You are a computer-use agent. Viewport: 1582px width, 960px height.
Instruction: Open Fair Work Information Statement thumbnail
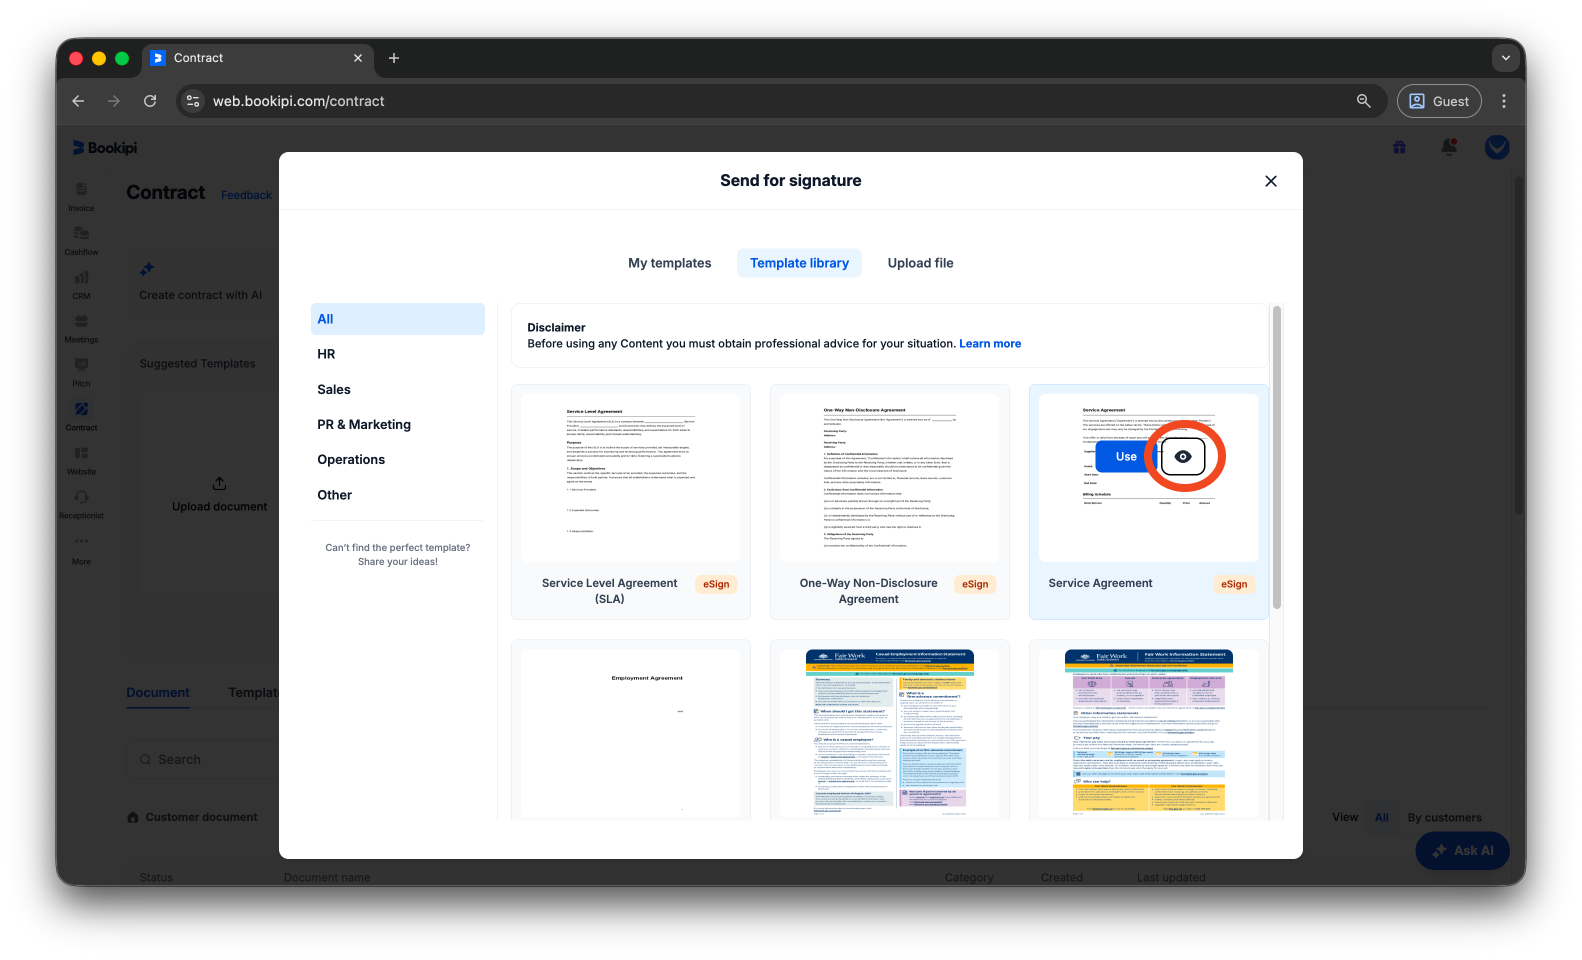coord(1149,733)
